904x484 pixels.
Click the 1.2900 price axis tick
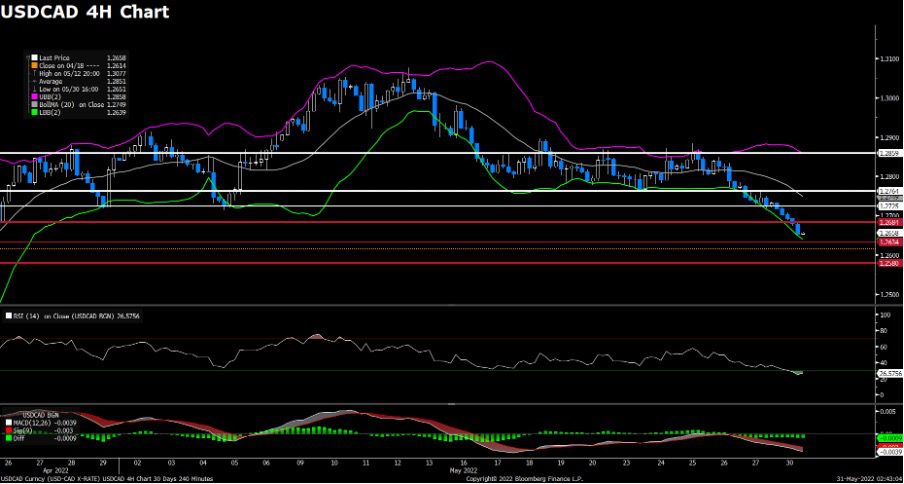[x=888, y=137]
